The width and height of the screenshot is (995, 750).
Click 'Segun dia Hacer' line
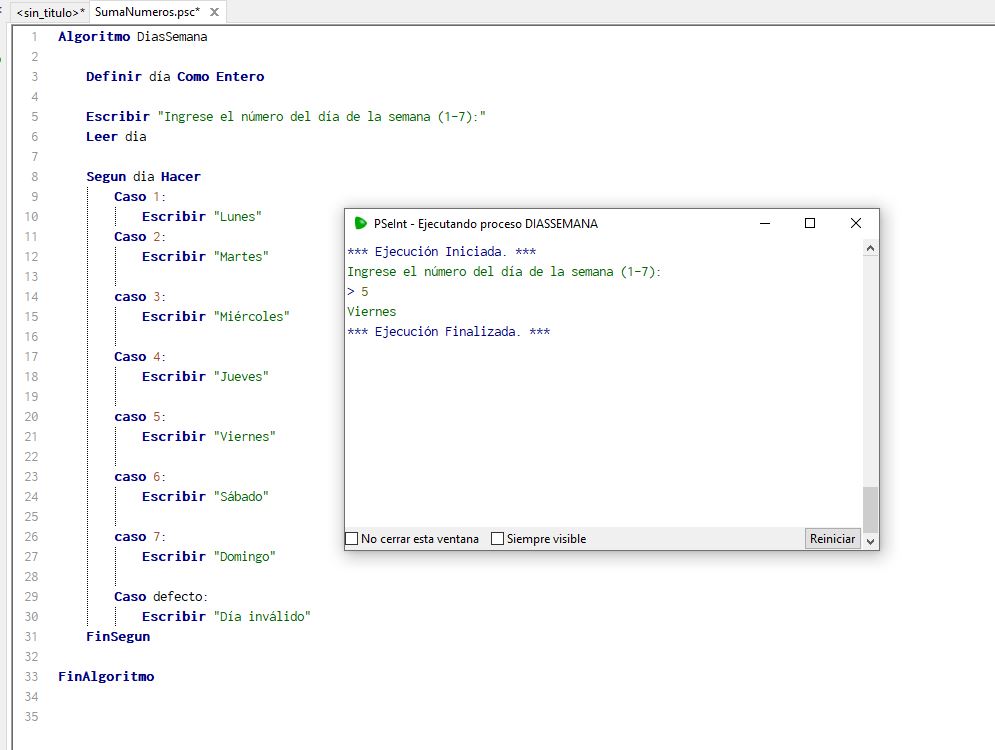pyautogui.click(x=143, y=176)
